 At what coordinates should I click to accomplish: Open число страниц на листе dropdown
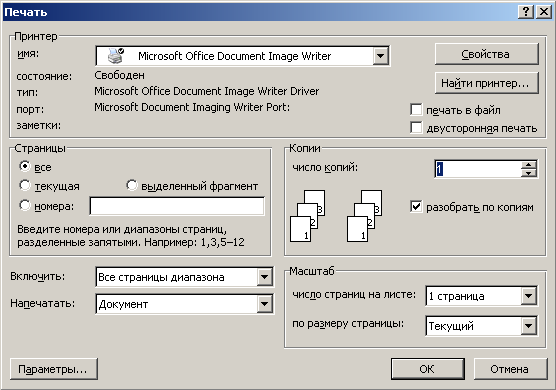(x=528, y=296)
